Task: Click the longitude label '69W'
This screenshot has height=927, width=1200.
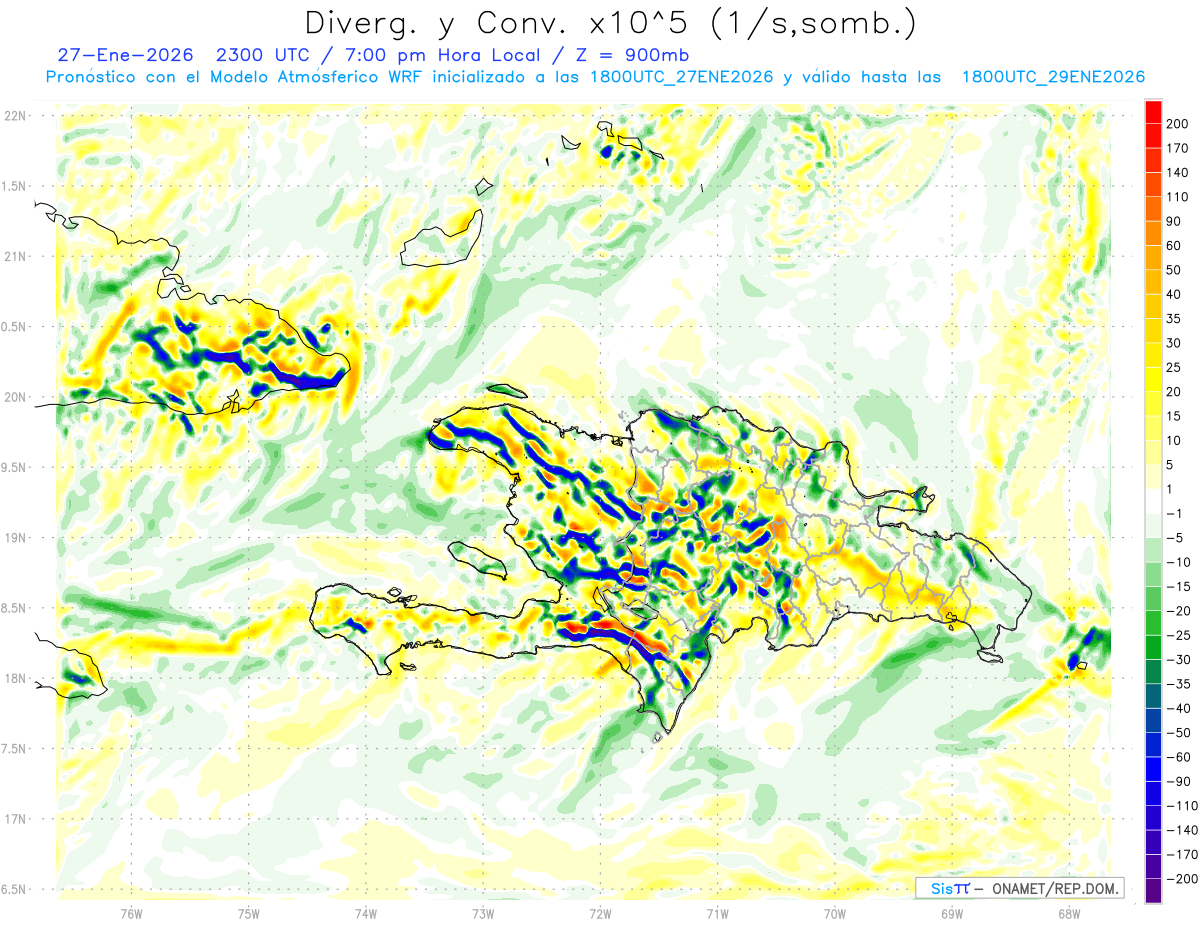Action: [952, 914]
